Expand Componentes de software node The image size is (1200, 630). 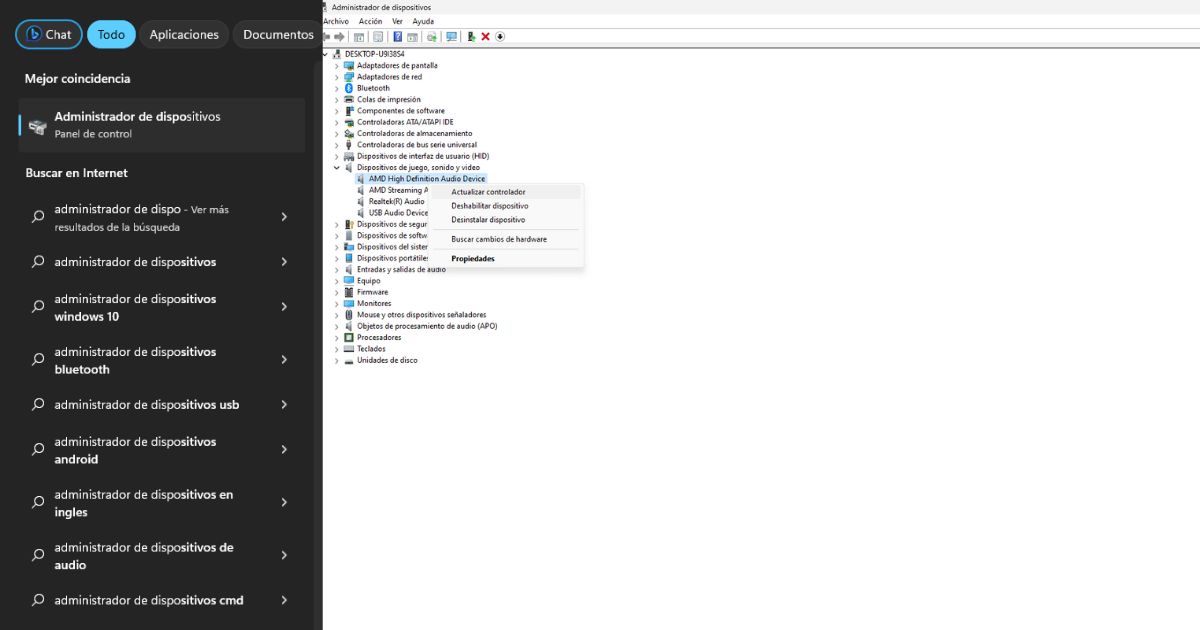click(x=337, y=111)
